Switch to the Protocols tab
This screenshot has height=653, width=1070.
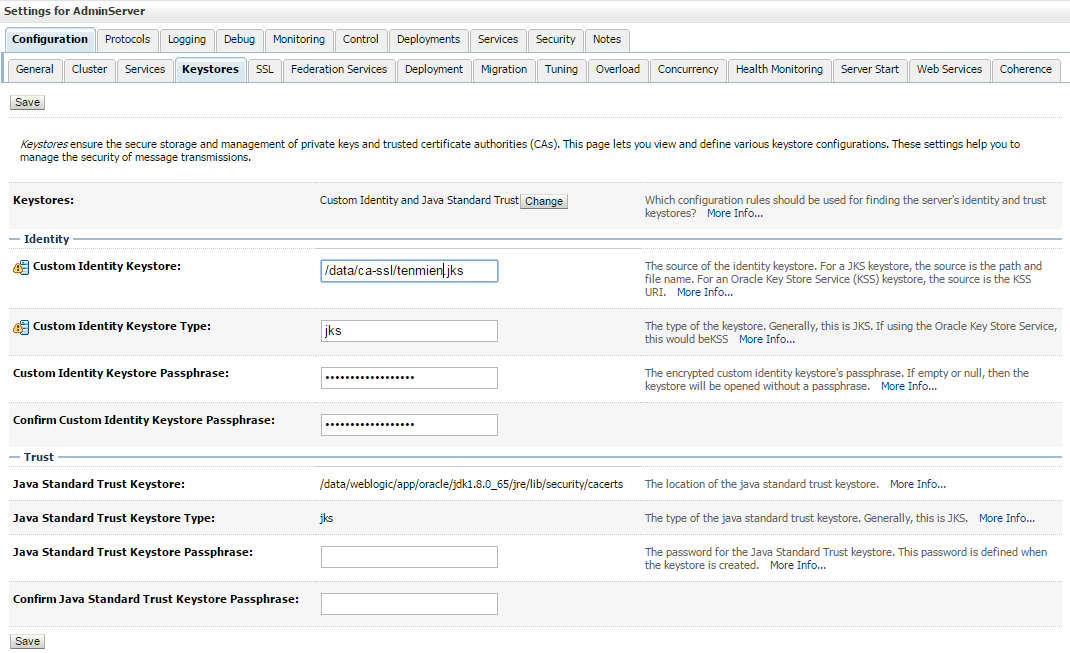pos(128,40)
